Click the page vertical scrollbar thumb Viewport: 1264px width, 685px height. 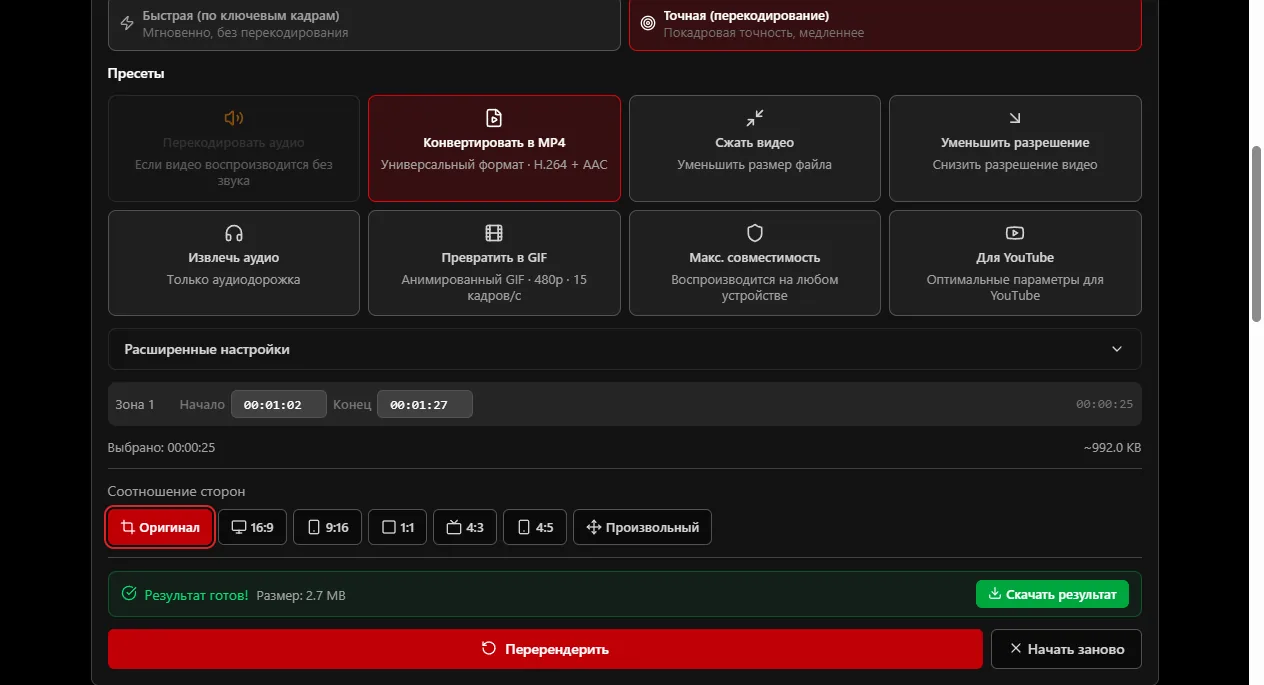pyautogui.click(x=1257, y=233)
